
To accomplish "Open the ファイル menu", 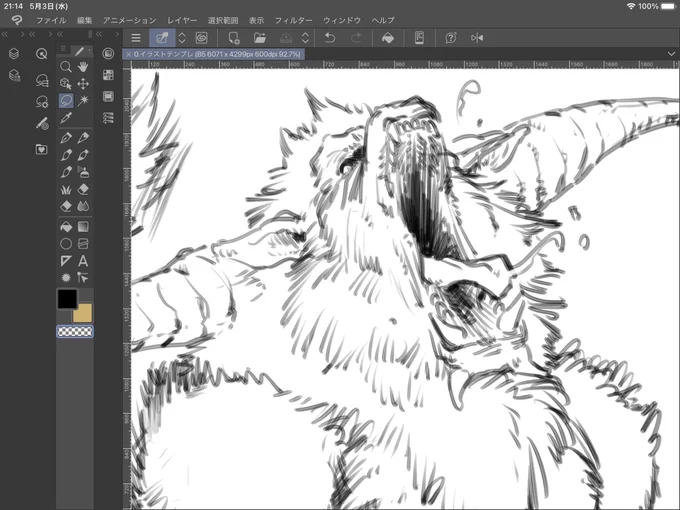I will 51,20.
